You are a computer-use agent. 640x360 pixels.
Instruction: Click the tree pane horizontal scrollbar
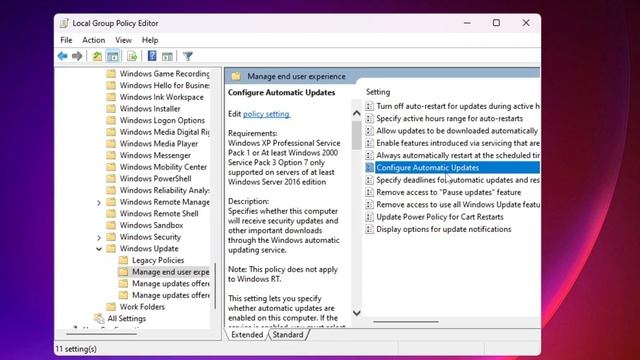pos(101,334)
